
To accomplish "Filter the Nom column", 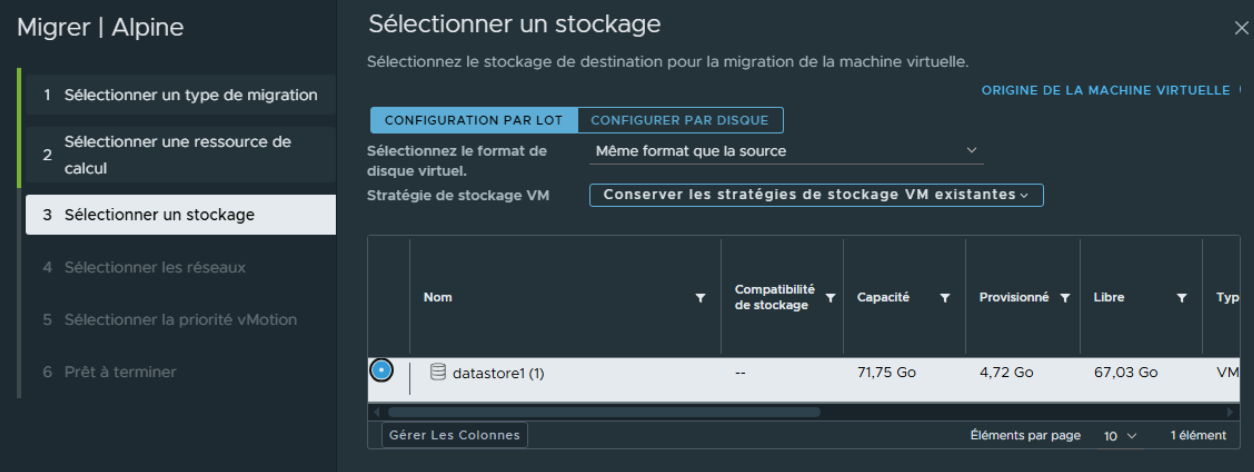I will [700, 298].
